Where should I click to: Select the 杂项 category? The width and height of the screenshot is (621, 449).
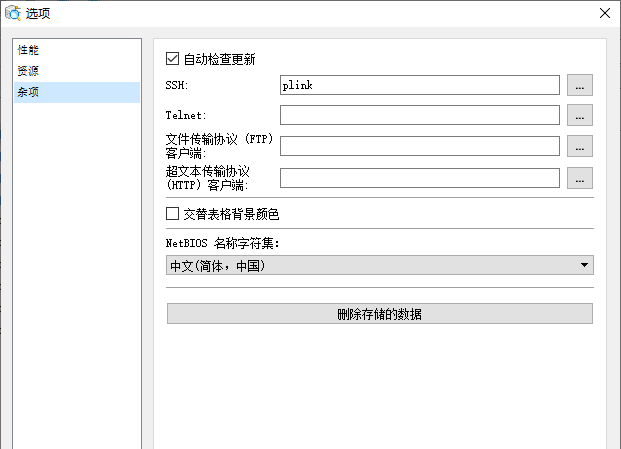(x=77, y=92)
